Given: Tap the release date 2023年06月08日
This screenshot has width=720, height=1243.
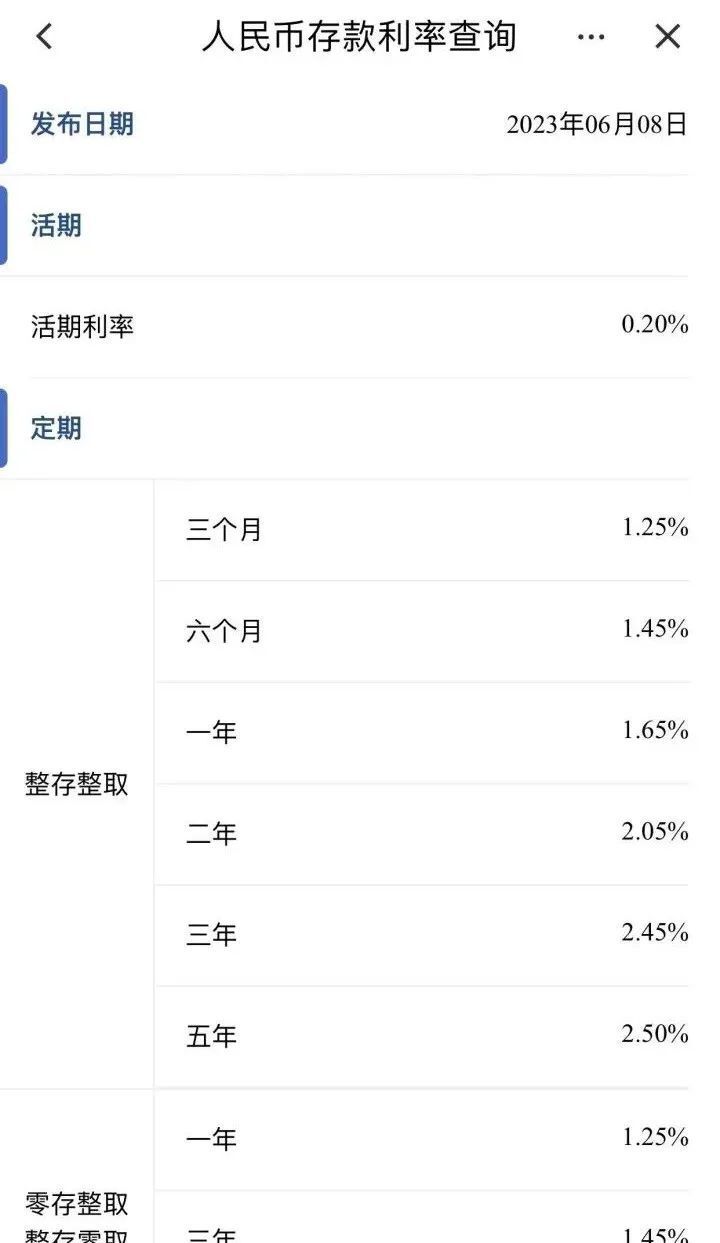Looking at the screenshot, I should (596, 125).
